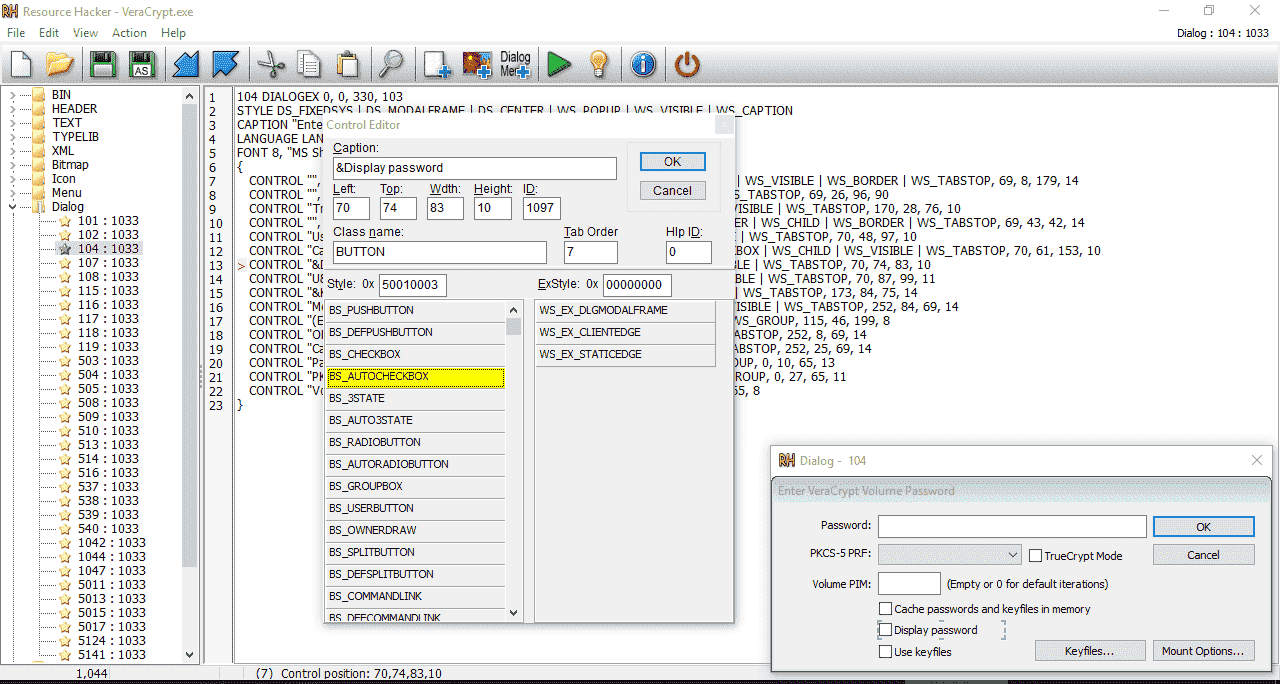1280x684 pixels.
Task: Click OK in the preview dialog
Action: pos(1203,526)
